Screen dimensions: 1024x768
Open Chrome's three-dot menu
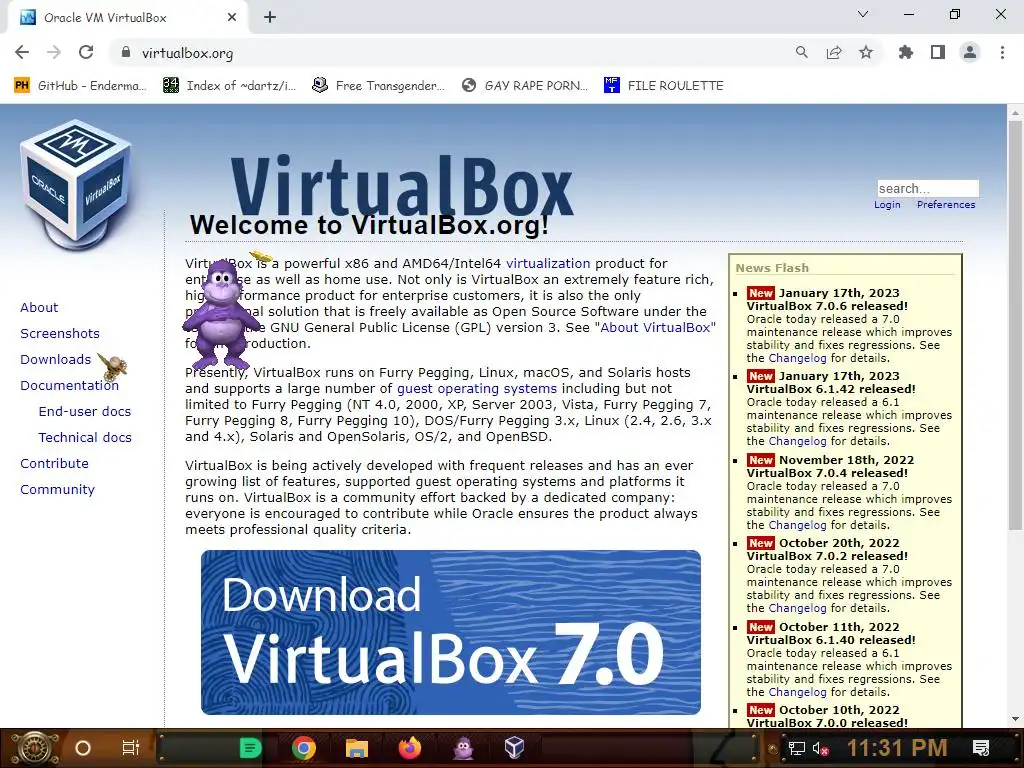pos(1002,52)
